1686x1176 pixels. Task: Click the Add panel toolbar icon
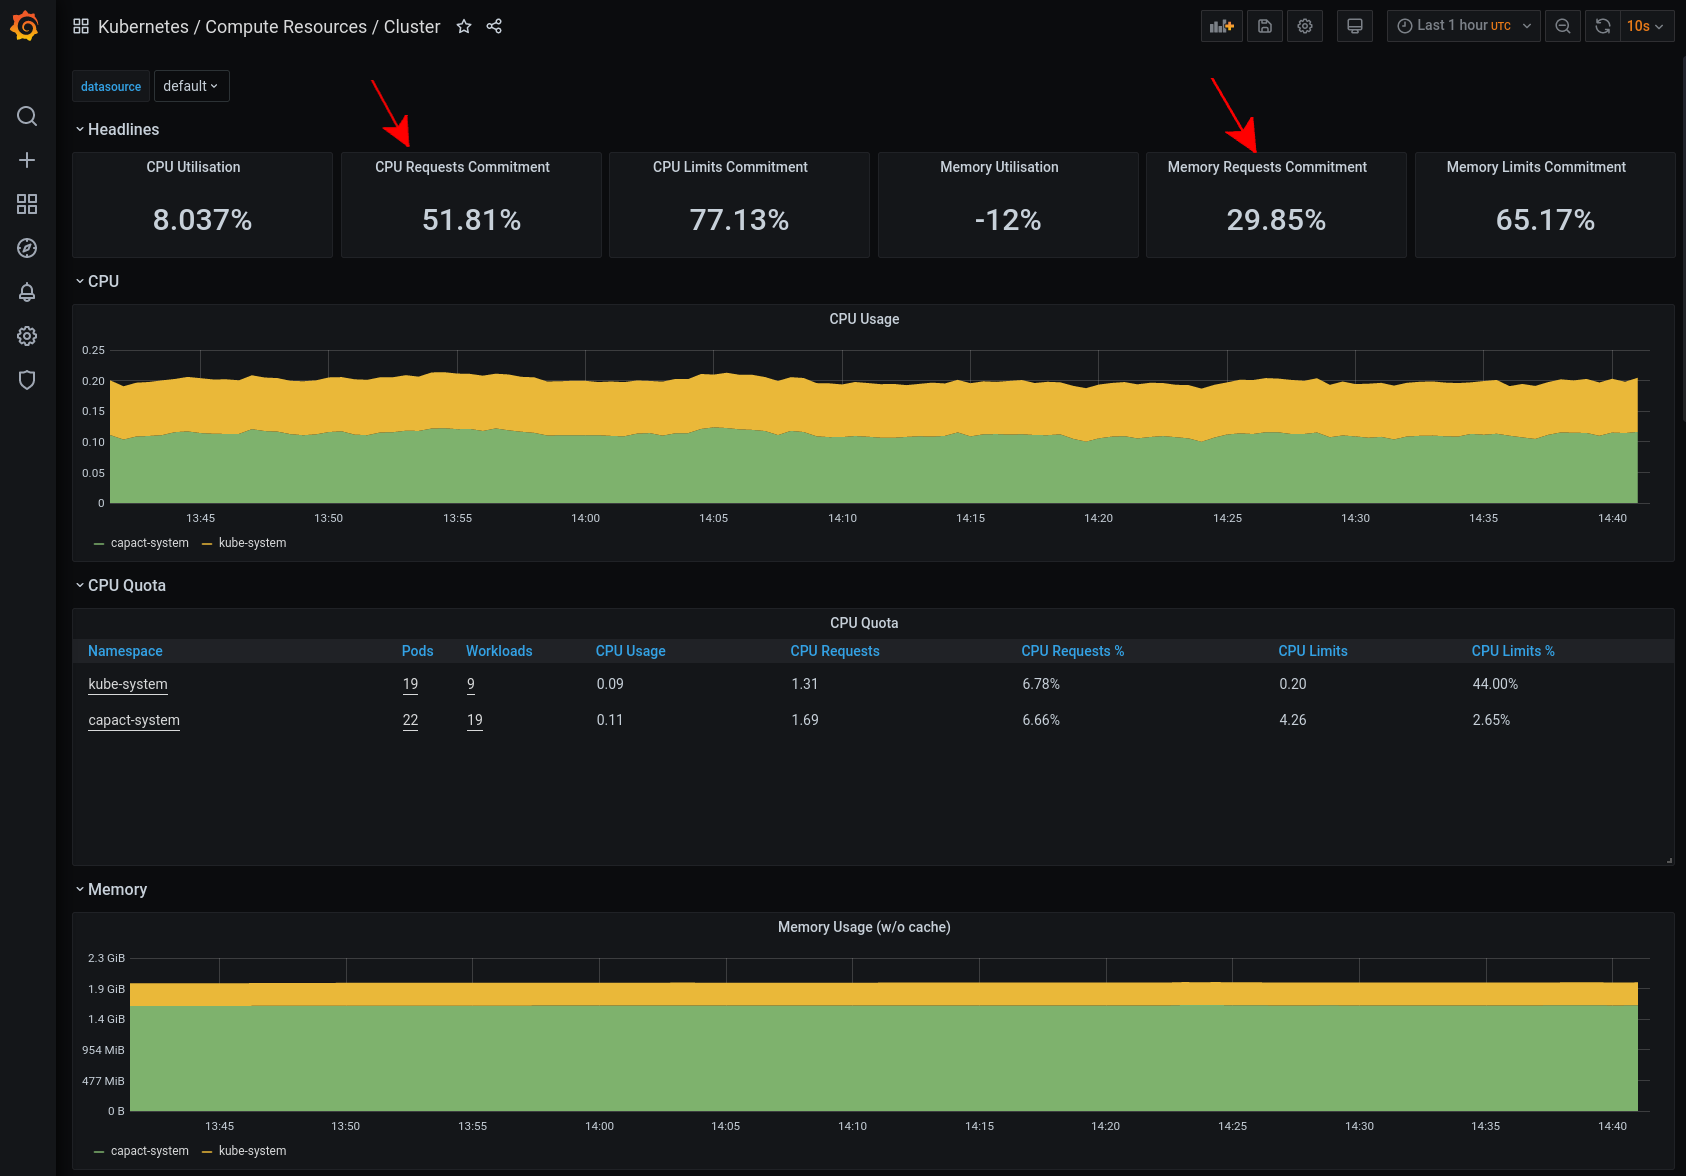pyautogui.click(x=1221, y=26)
